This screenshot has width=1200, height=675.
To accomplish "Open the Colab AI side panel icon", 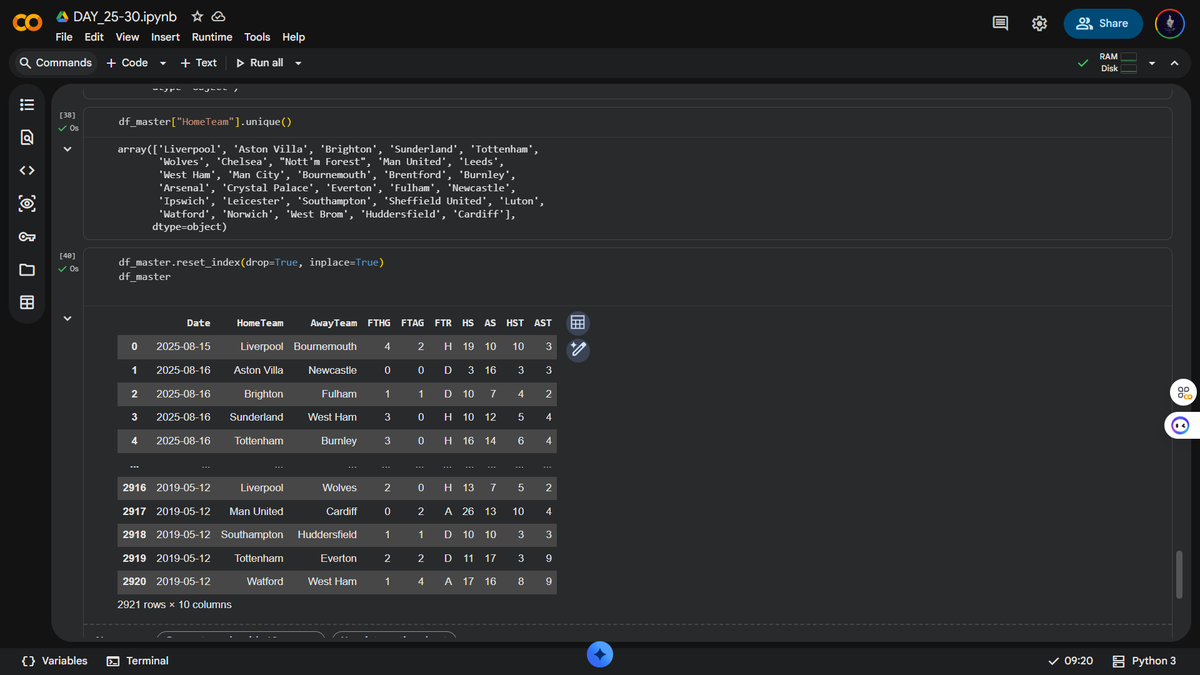I will [1183, 392].
